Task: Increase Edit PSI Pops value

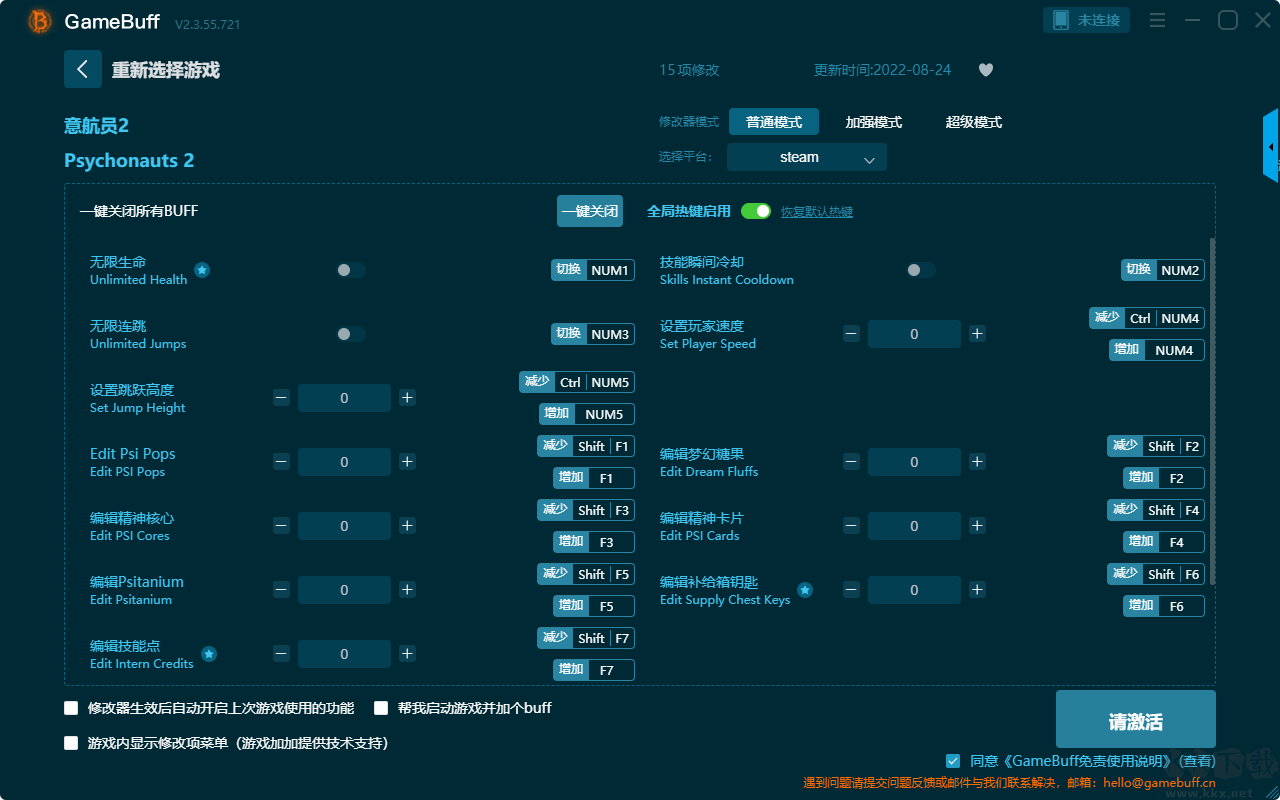Action: 407,462
